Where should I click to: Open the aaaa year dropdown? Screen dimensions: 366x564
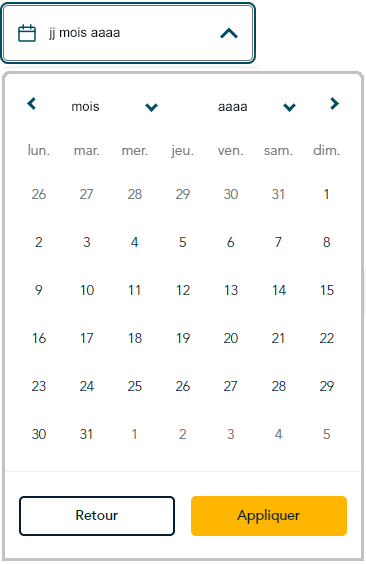pyautogui.click(x=257, y=106)
